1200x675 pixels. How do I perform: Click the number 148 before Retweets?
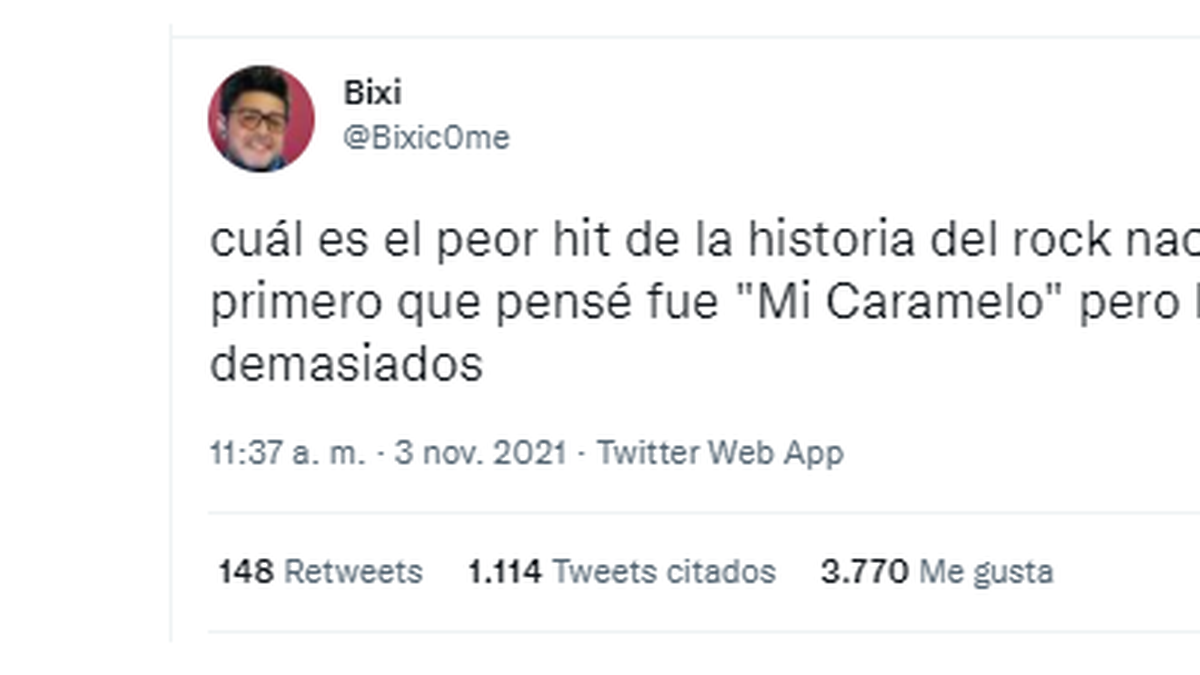point(246,572)
